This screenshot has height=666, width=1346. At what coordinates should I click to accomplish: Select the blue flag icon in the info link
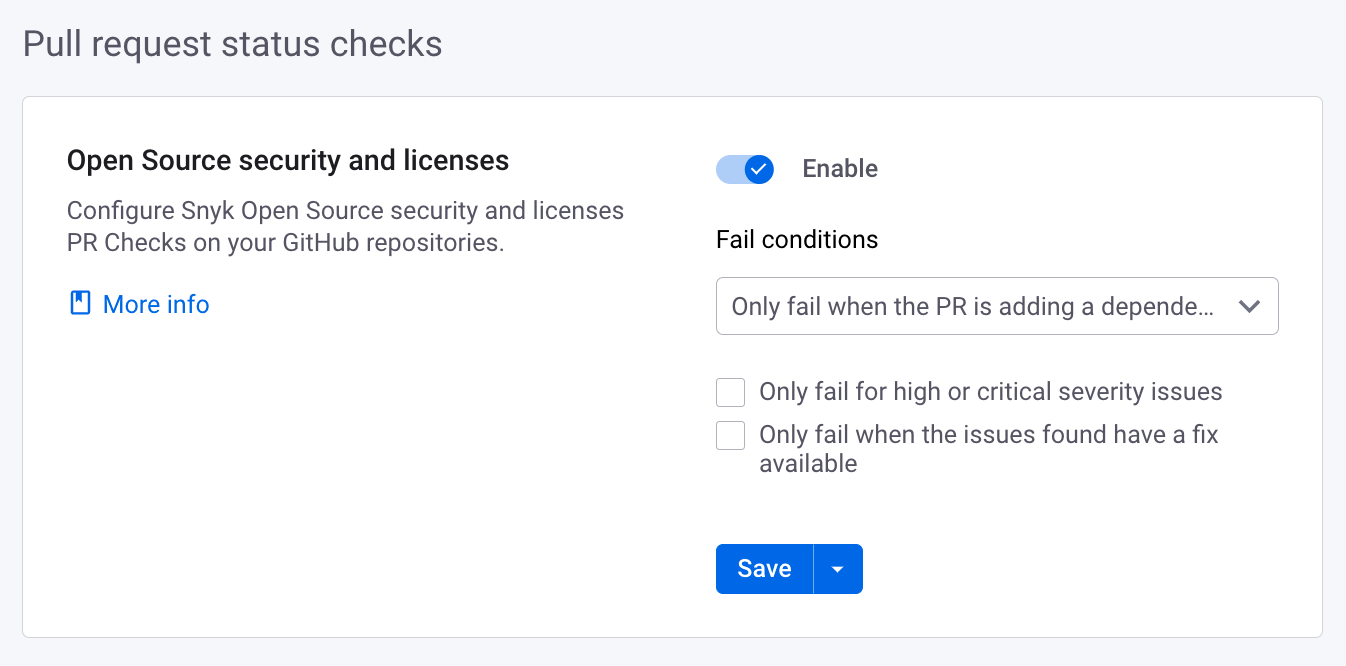tap(79, 303)
